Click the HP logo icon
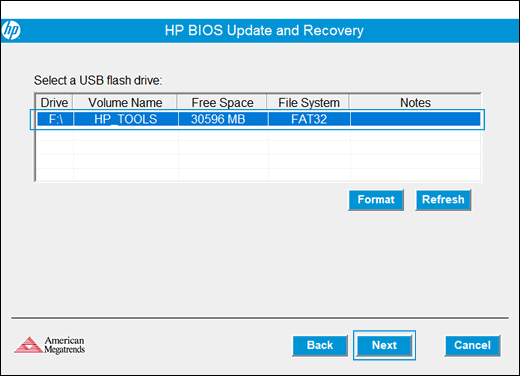520x376 pixels. (x=11, y=31)
